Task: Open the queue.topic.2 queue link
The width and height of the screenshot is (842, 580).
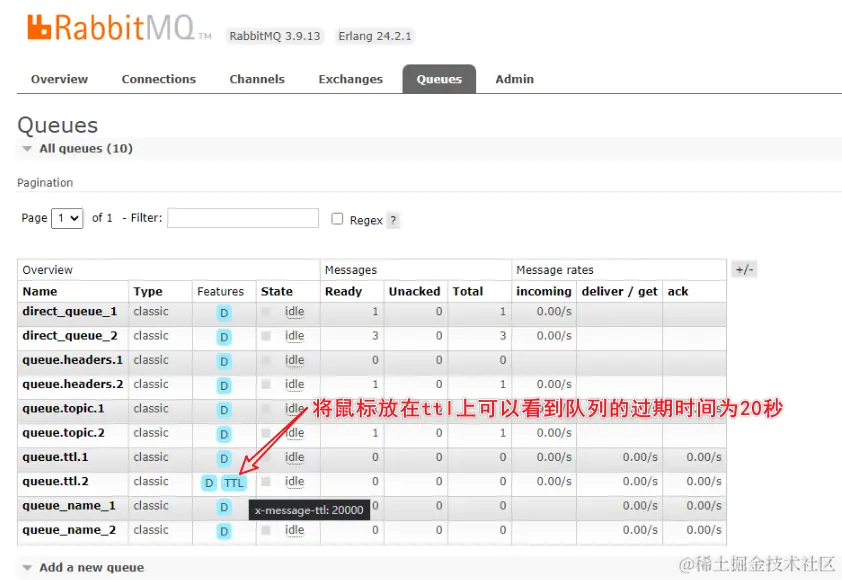Action: click(x=63, y=433)
